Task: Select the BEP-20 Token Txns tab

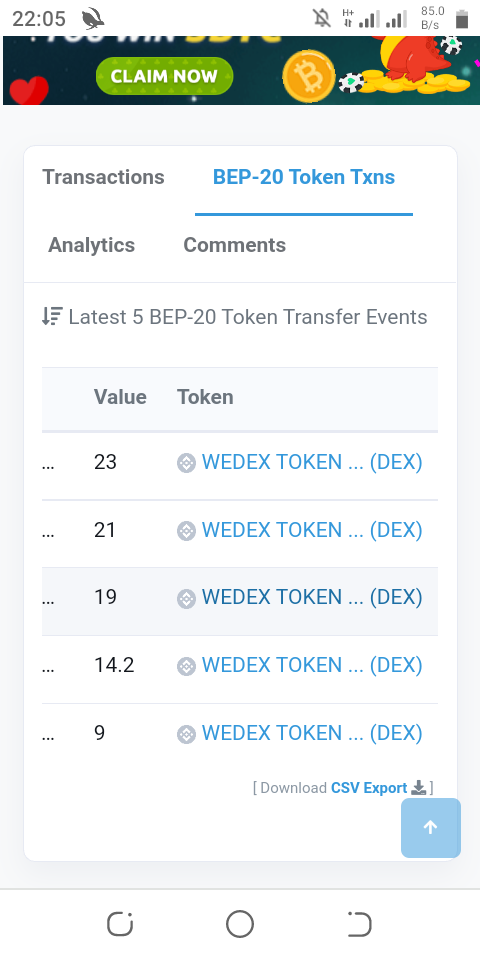Action: point(304,177)
